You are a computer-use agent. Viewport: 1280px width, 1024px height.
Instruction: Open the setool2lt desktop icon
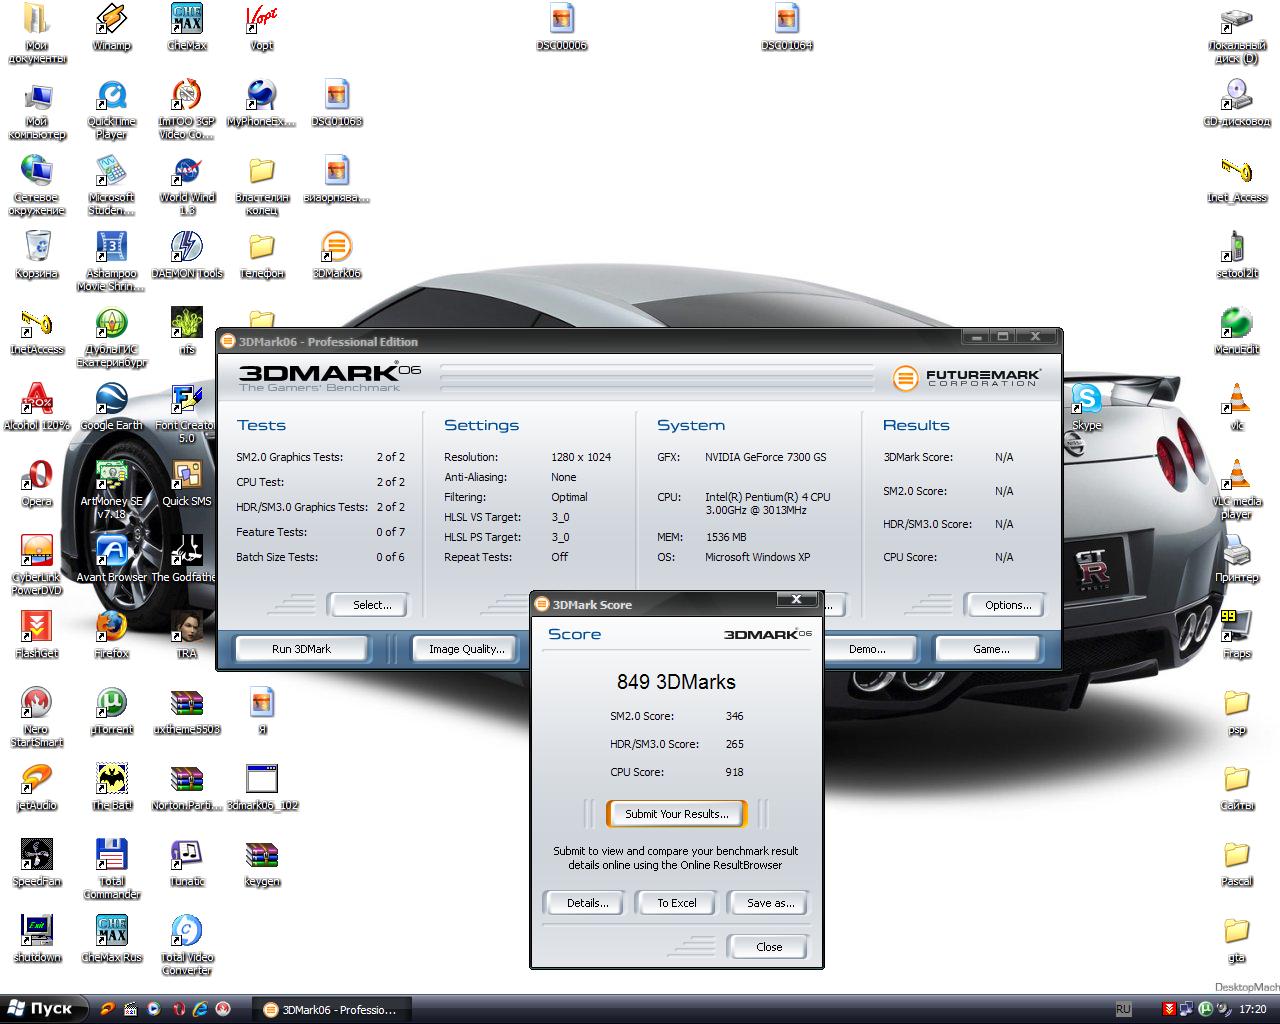point(1237,254)
